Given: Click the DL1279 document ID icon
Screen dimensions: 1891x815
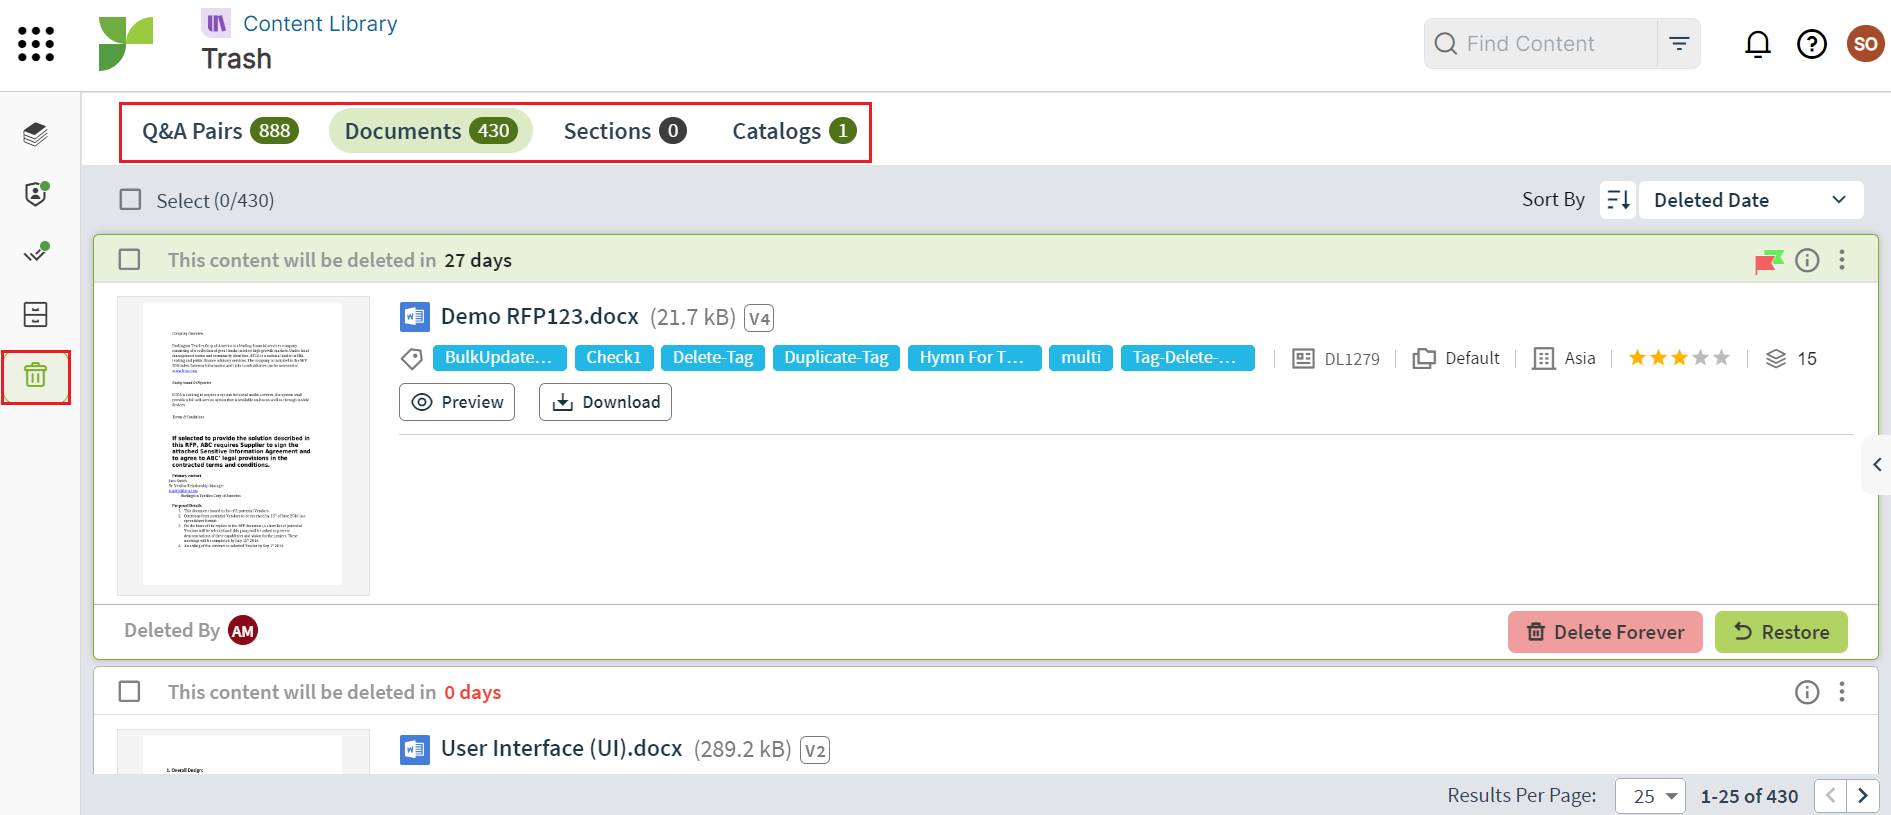Looking at the screenshot, I should click(1303, 358).
